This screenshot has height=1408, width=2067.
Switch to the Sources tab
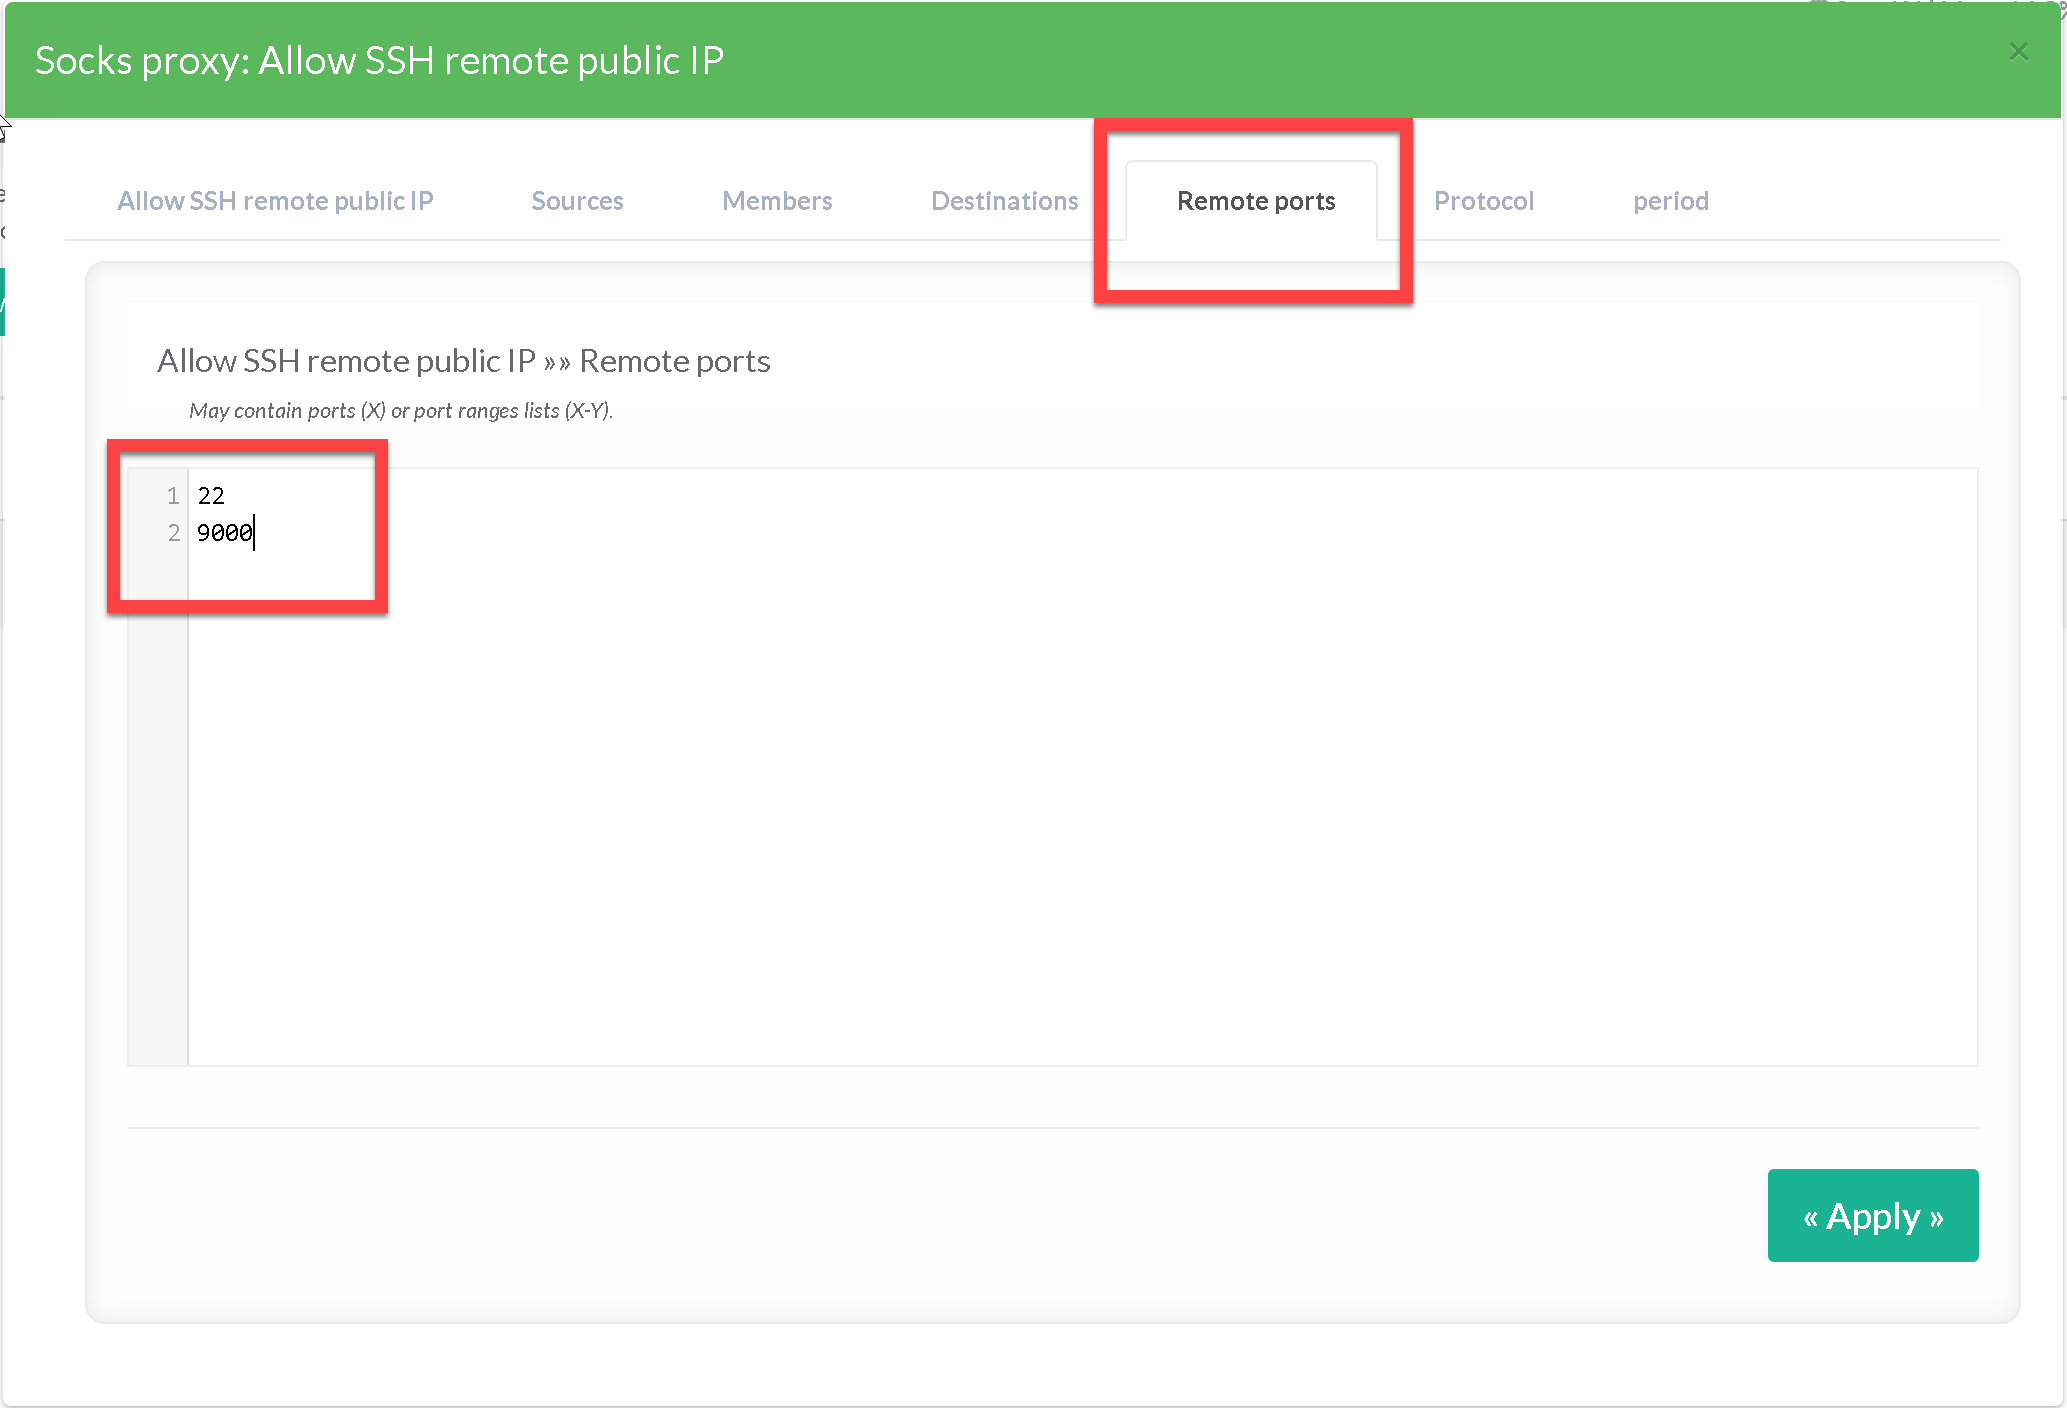tap(577, 201)
